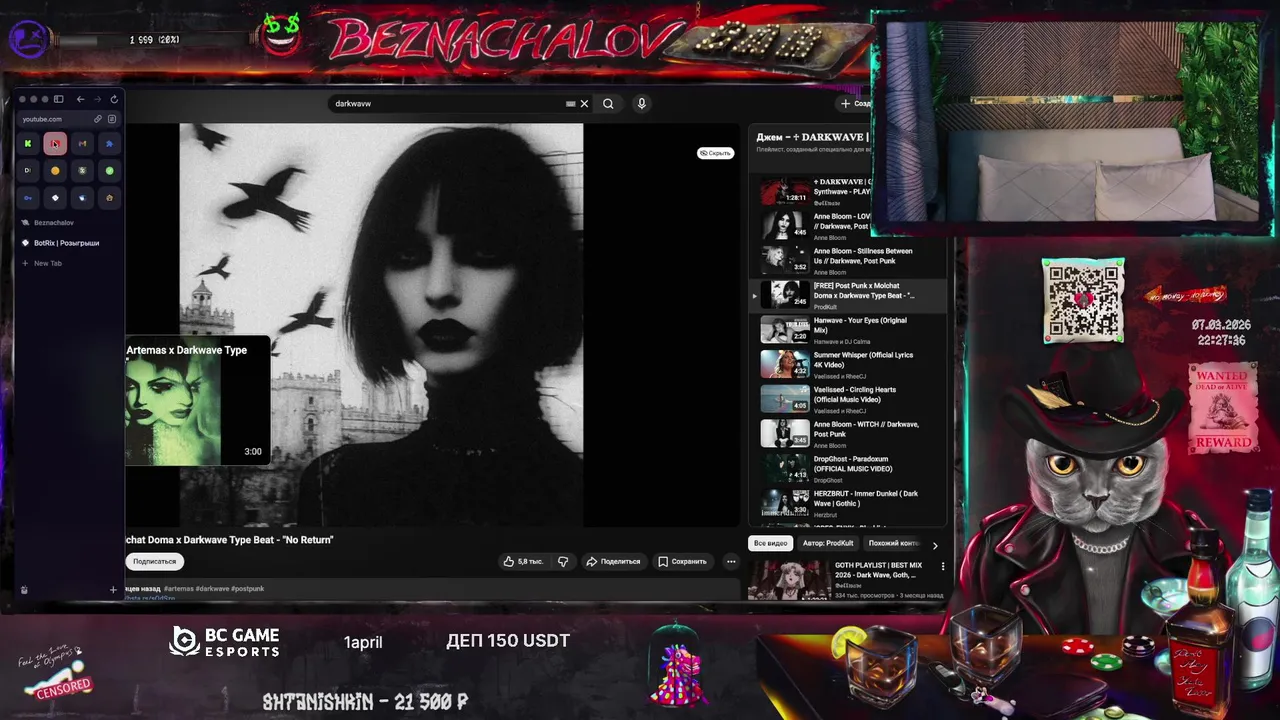Image resolution: width=1280 pixels, height=720 pixels.
Task: Start voice search with the microphone
Action: tap(642, 104)
